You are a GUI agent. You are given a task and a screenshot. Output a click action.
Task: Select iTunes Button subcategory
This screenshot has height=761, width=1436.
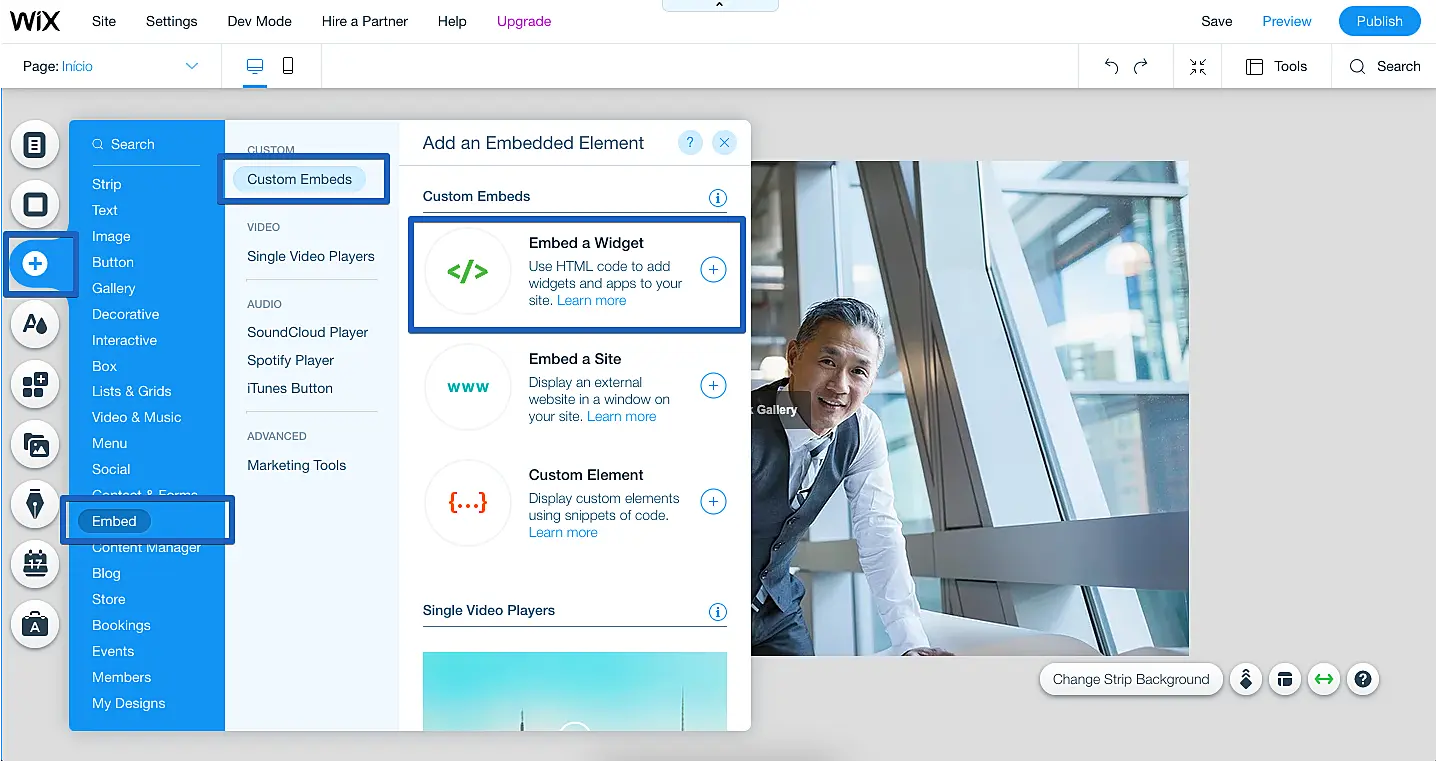point(290,388)
